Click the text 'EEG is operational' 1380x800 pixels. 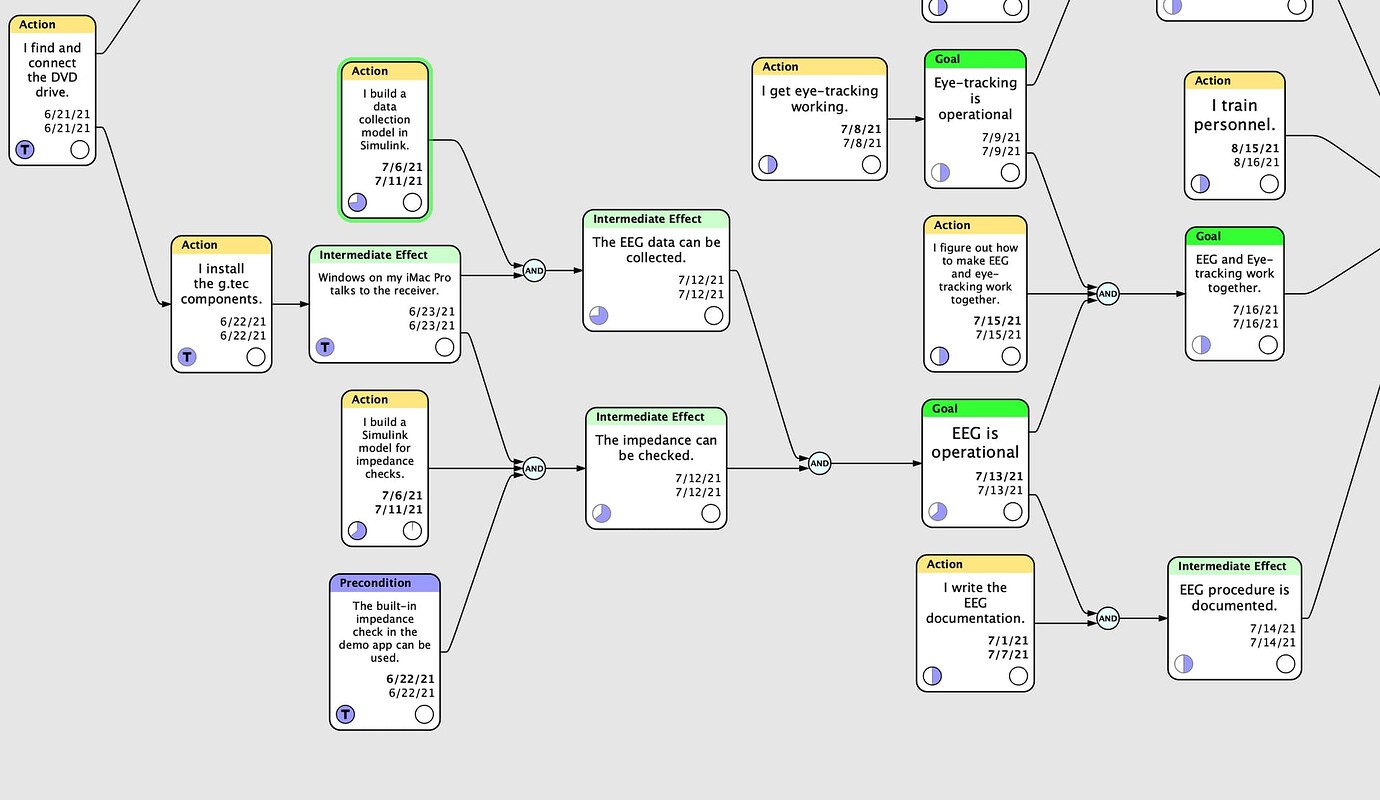[x=975, y=443]
